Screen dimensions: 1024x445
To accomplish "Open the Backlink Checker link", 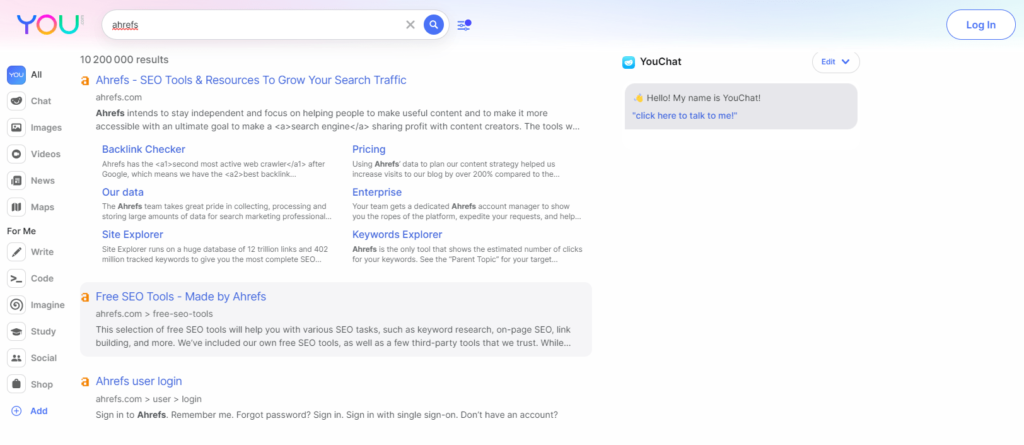I will click(x=143, y=150).
